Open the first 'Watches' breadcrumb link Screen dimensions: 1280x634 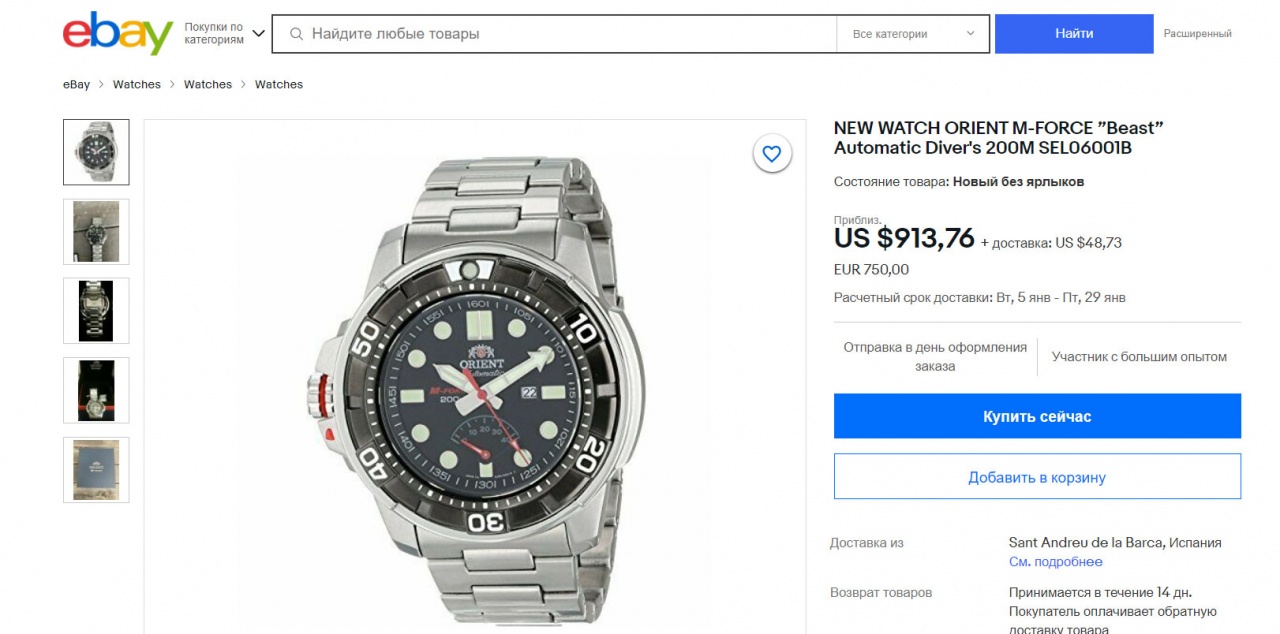click(x=137, y=85)
